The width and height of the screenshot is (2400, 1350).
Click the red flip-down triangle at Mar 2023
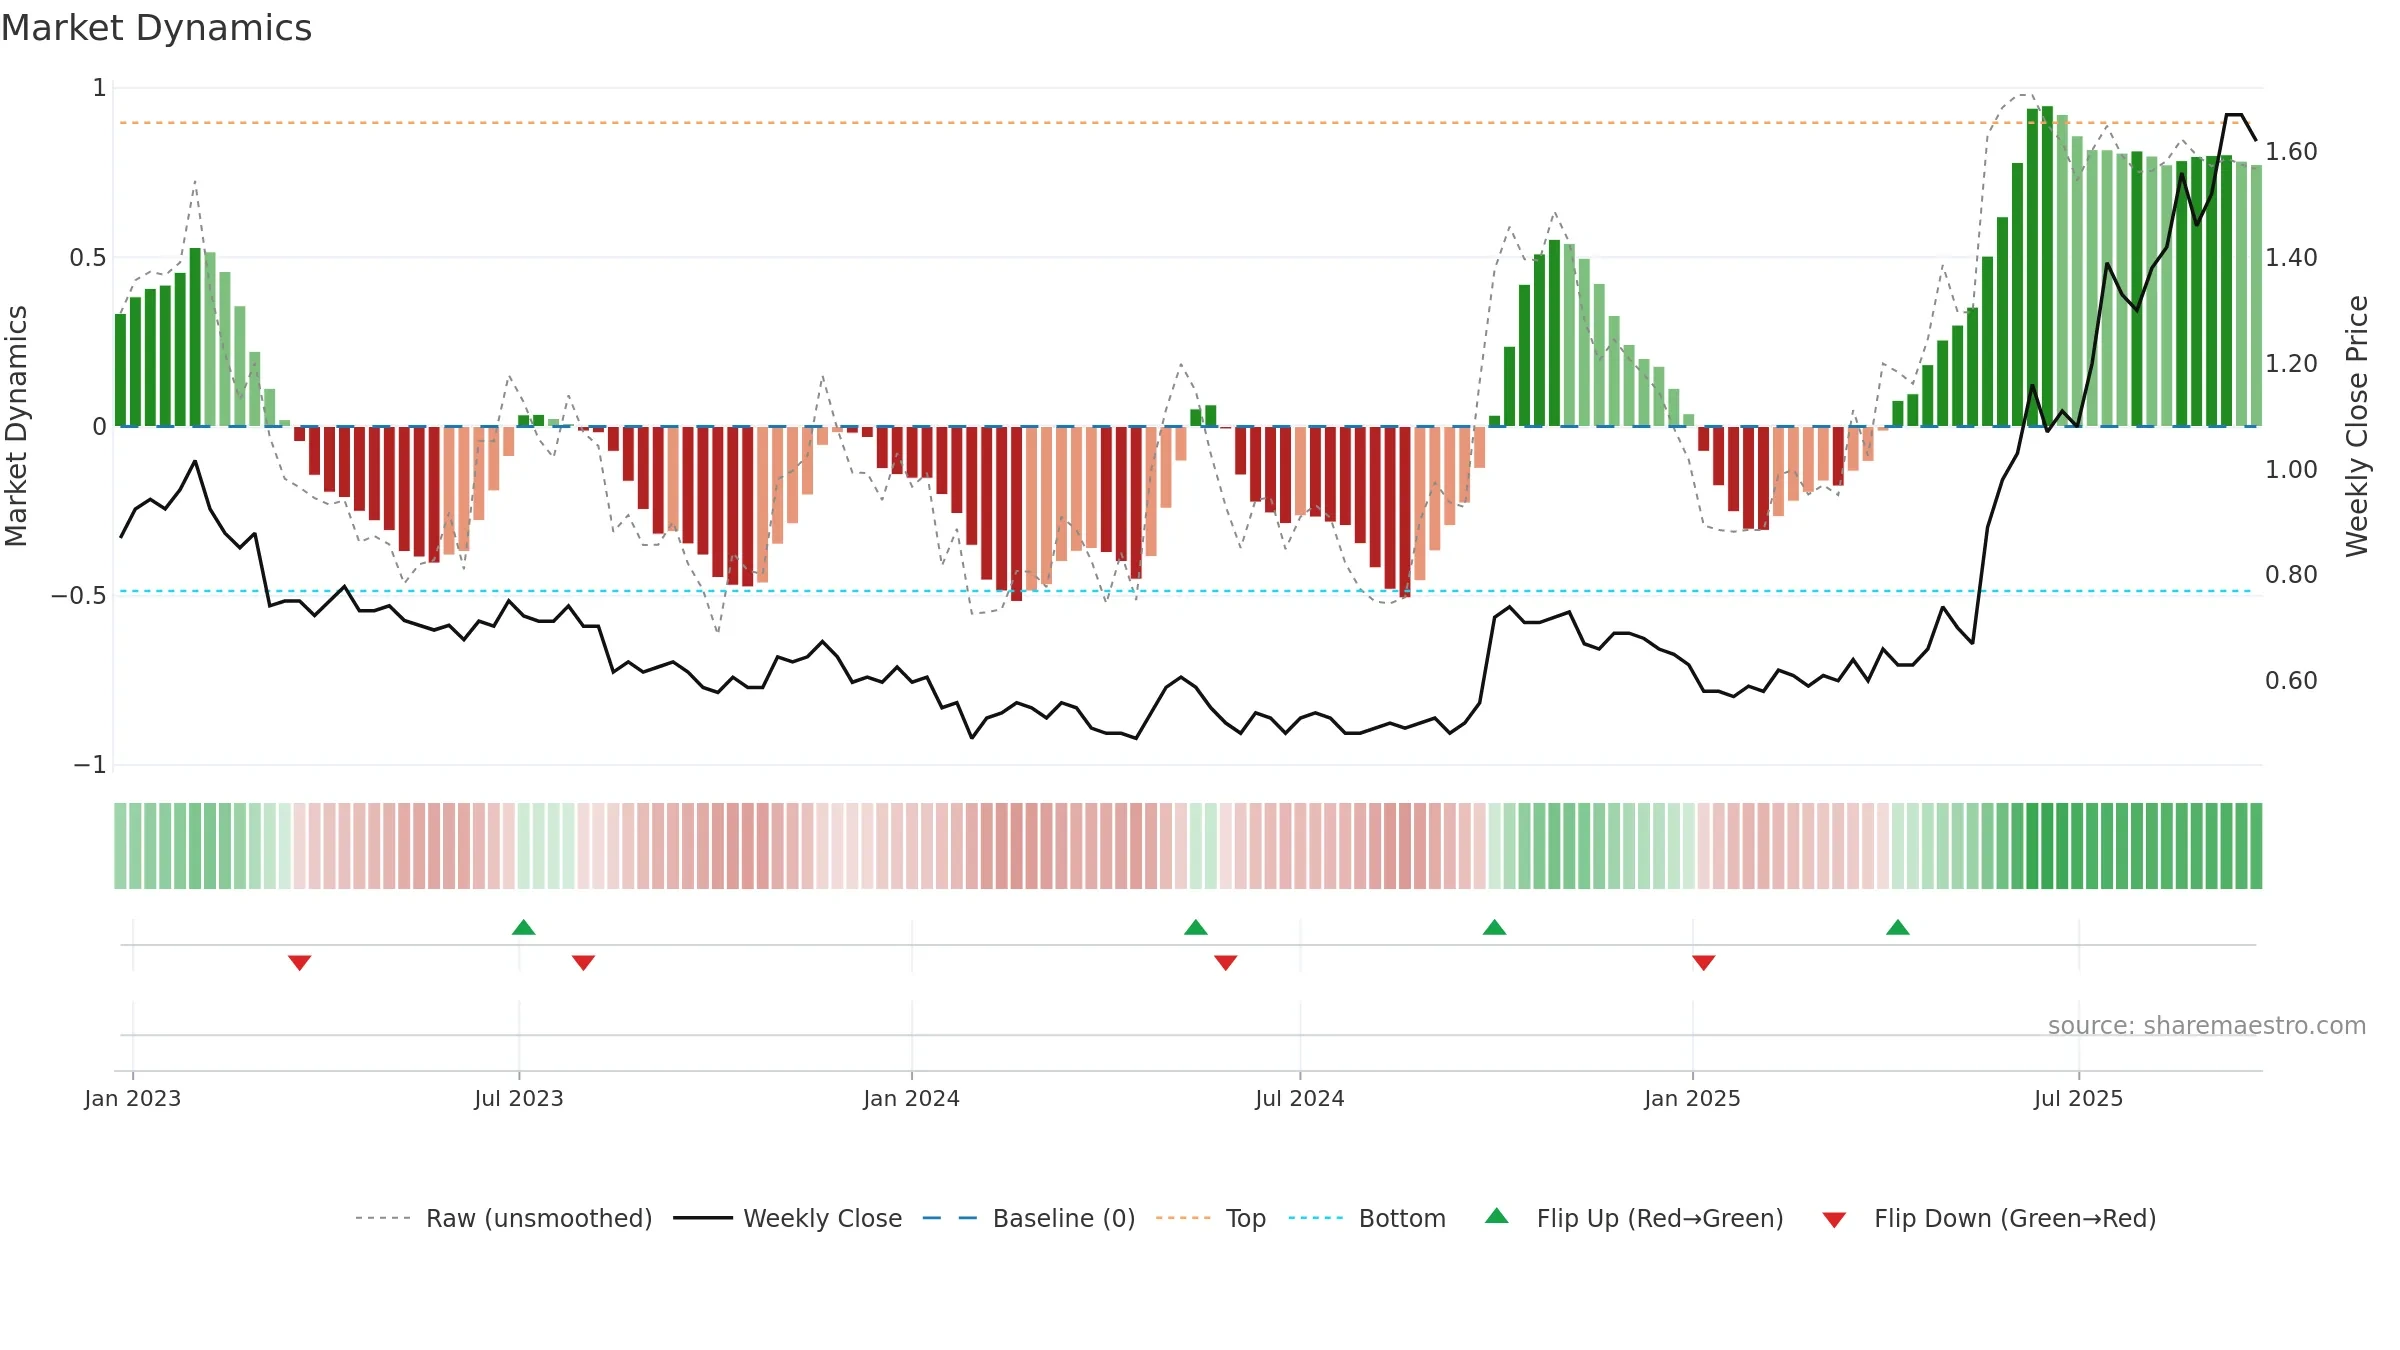[x=299, y=963]
